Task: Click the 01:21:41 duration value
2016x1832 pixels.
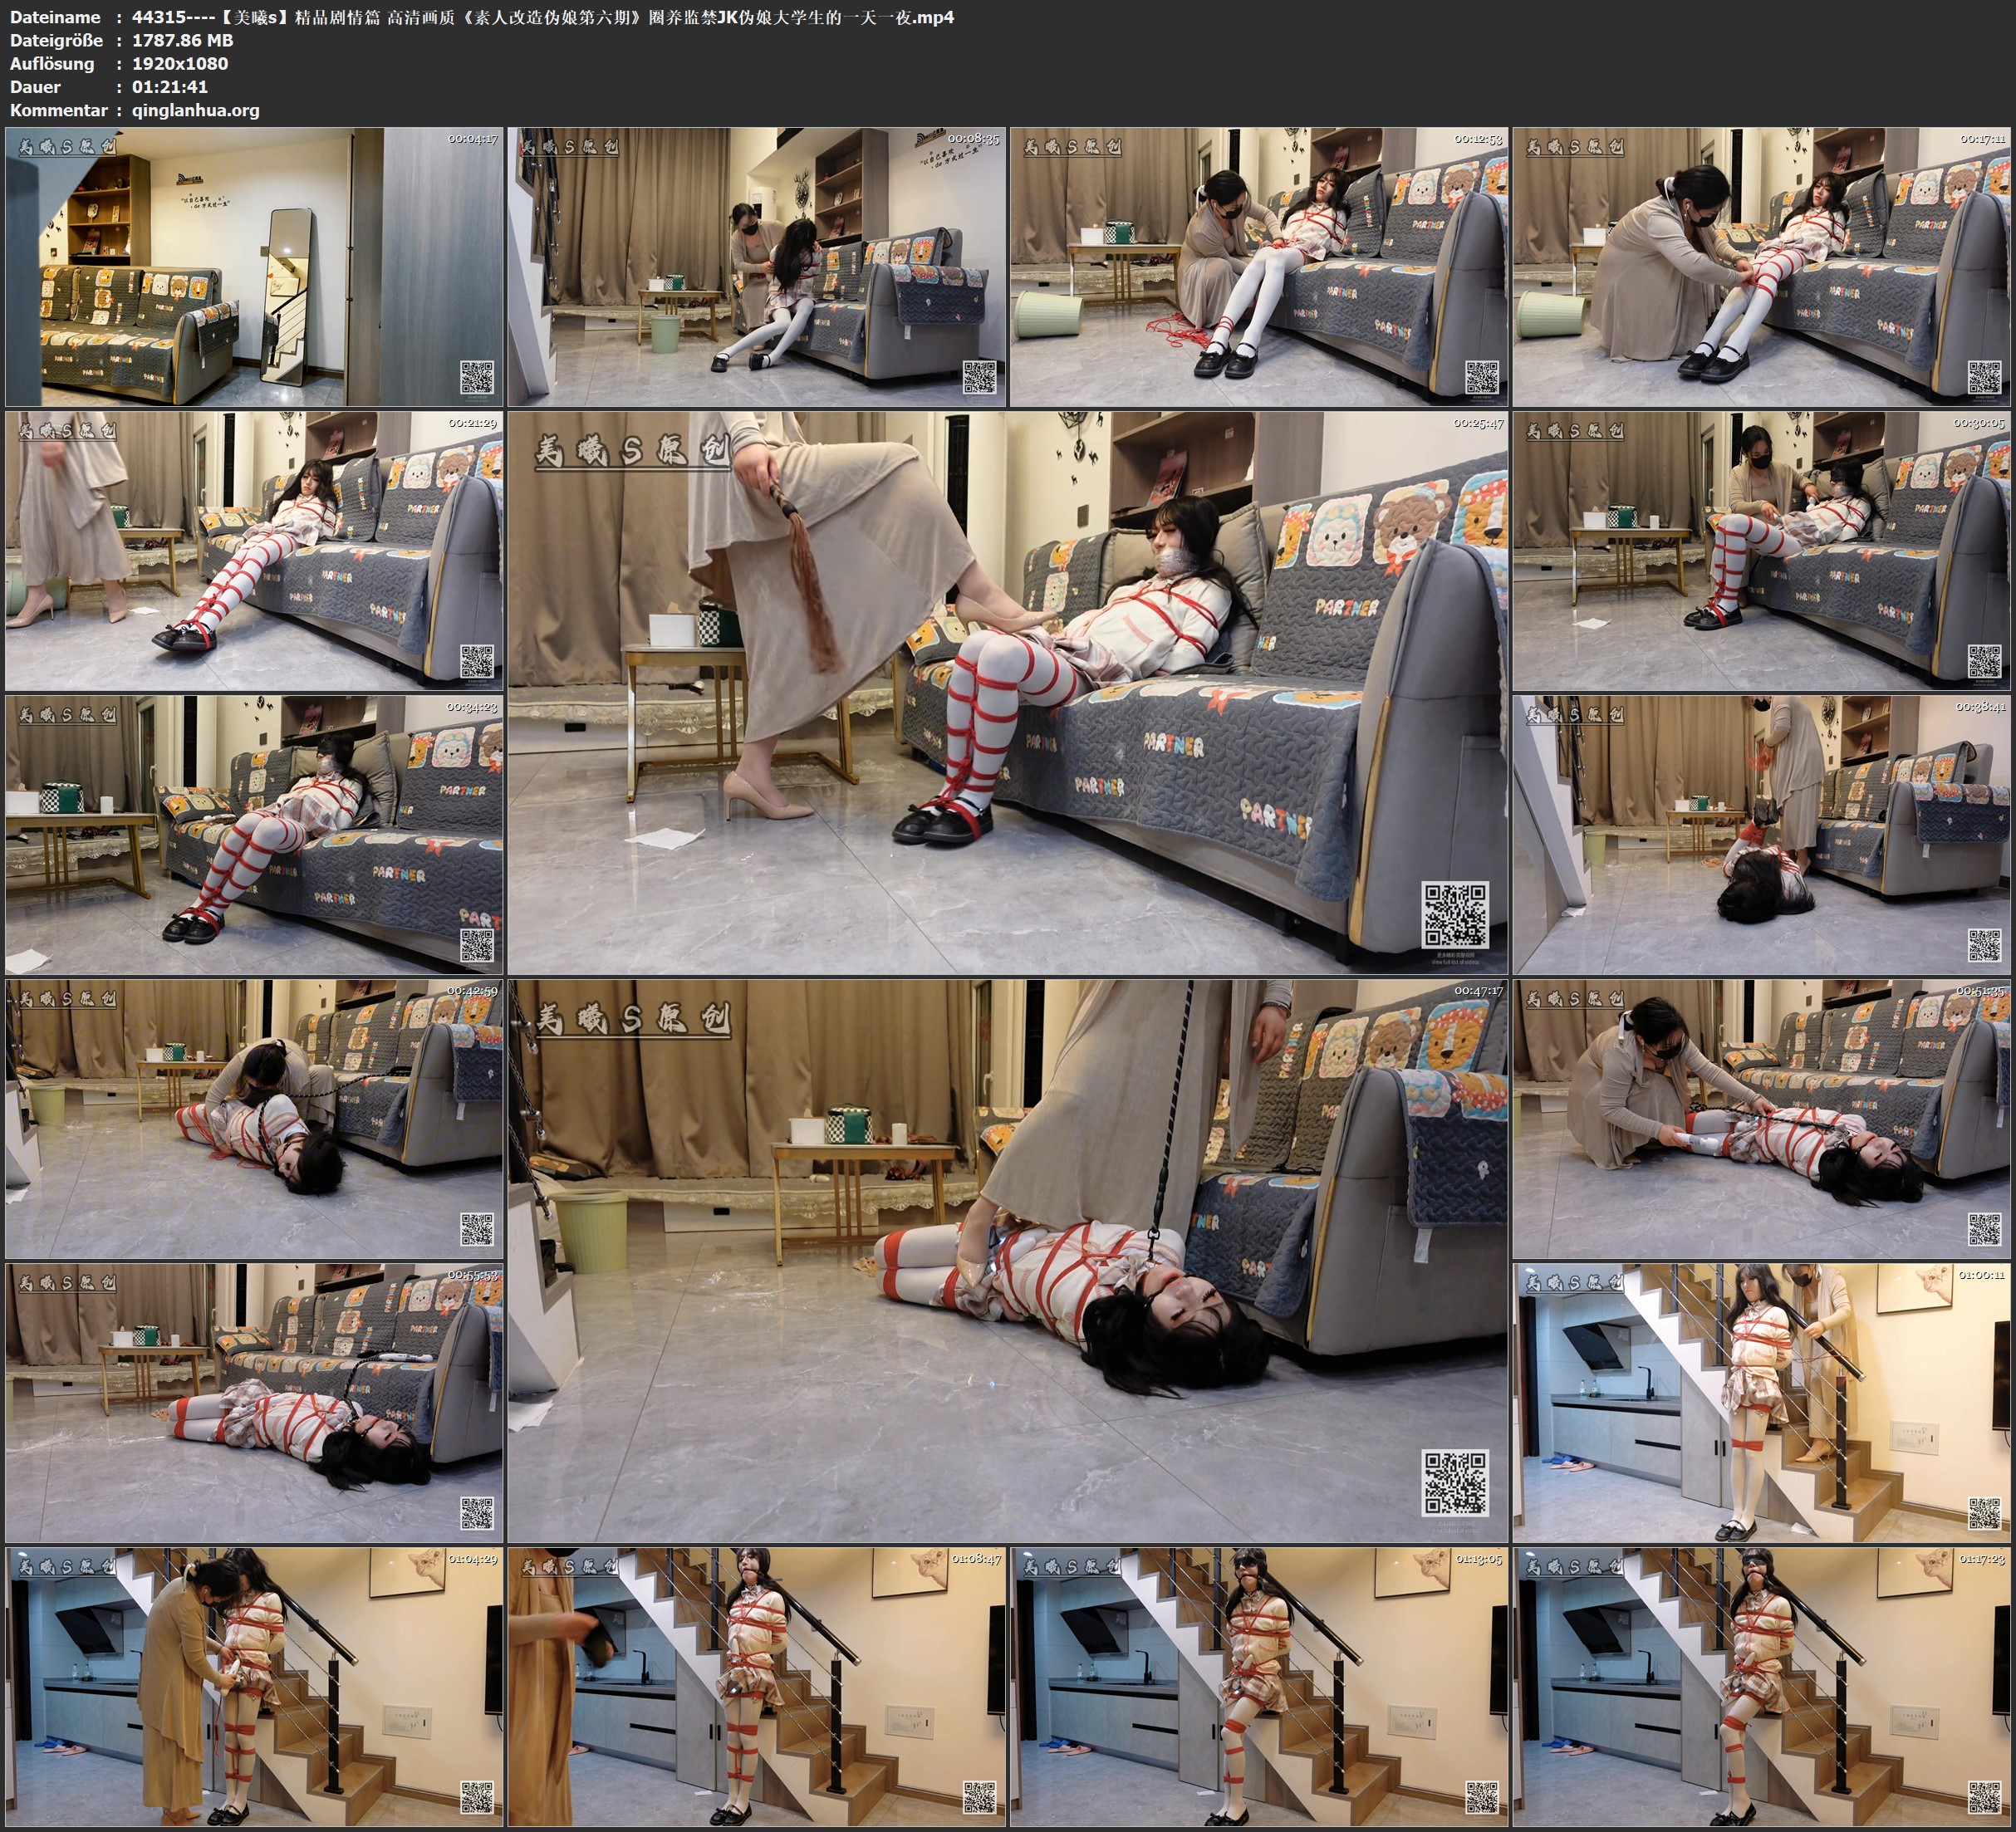Action: coord(170,87)
